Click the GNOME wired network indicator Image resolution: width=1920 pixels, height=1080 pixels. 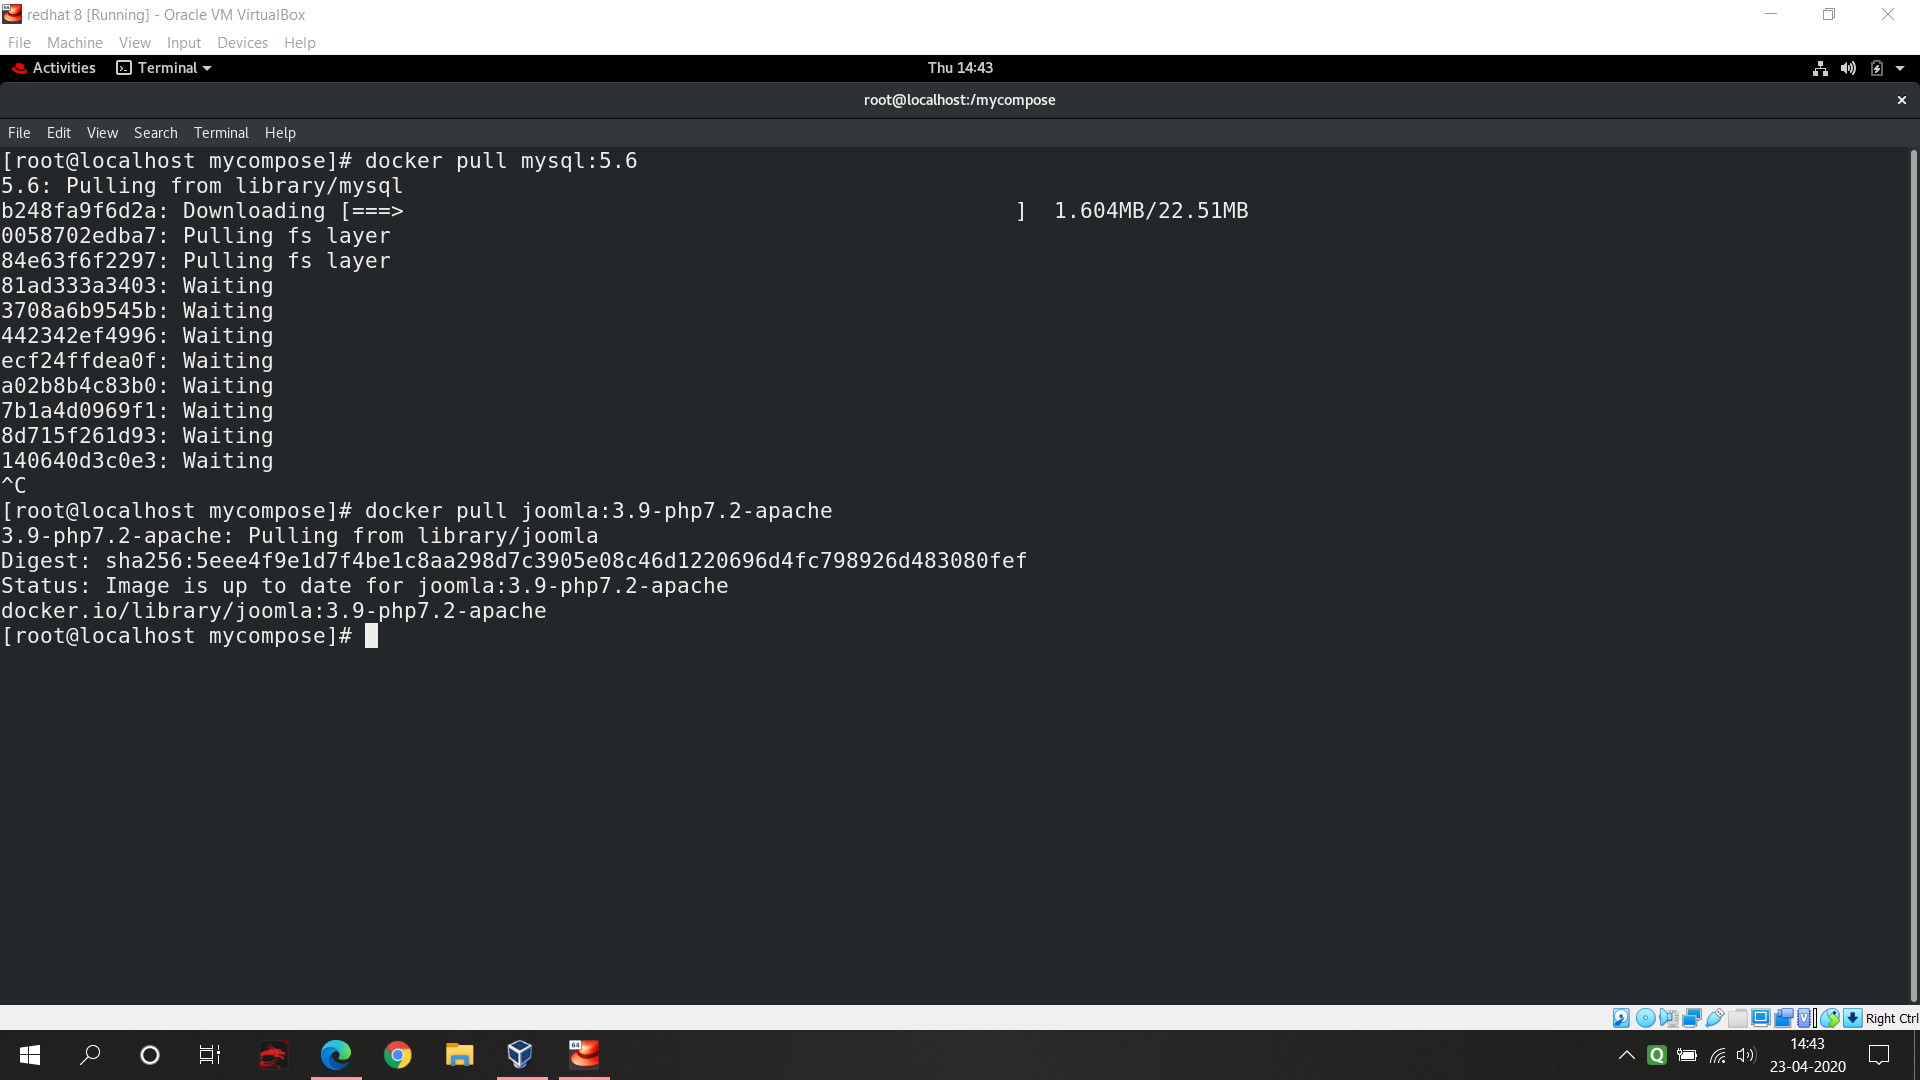pos(1820,68)
